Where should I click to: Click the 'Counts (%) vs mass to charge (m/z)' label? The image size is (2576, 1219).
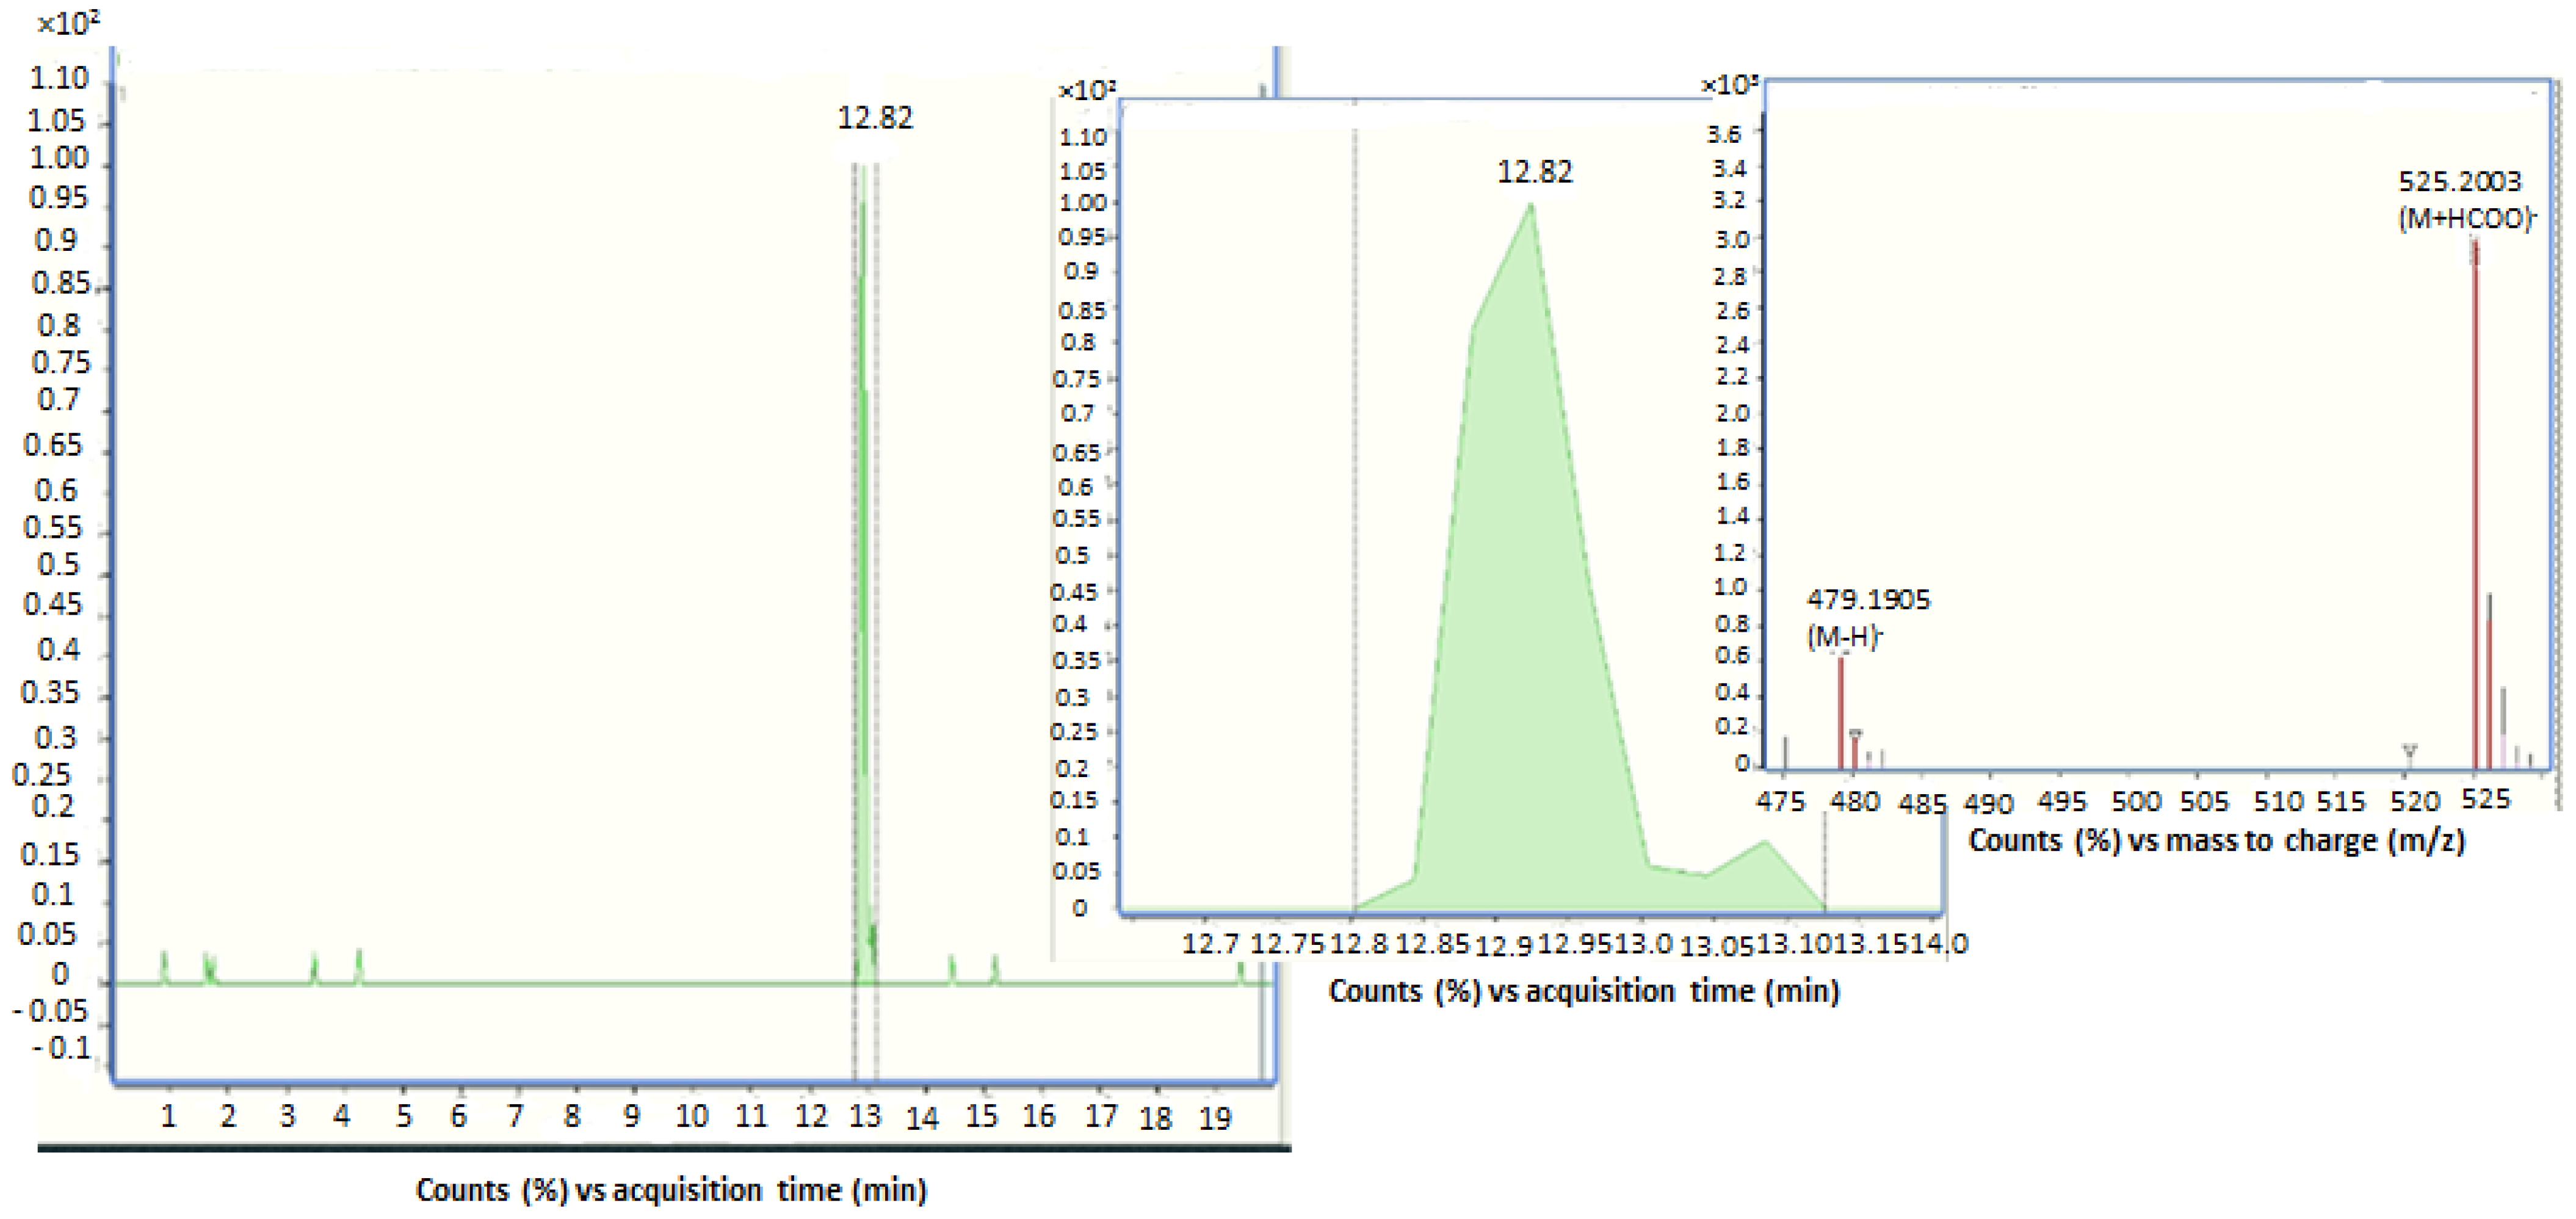point(2216,840)
